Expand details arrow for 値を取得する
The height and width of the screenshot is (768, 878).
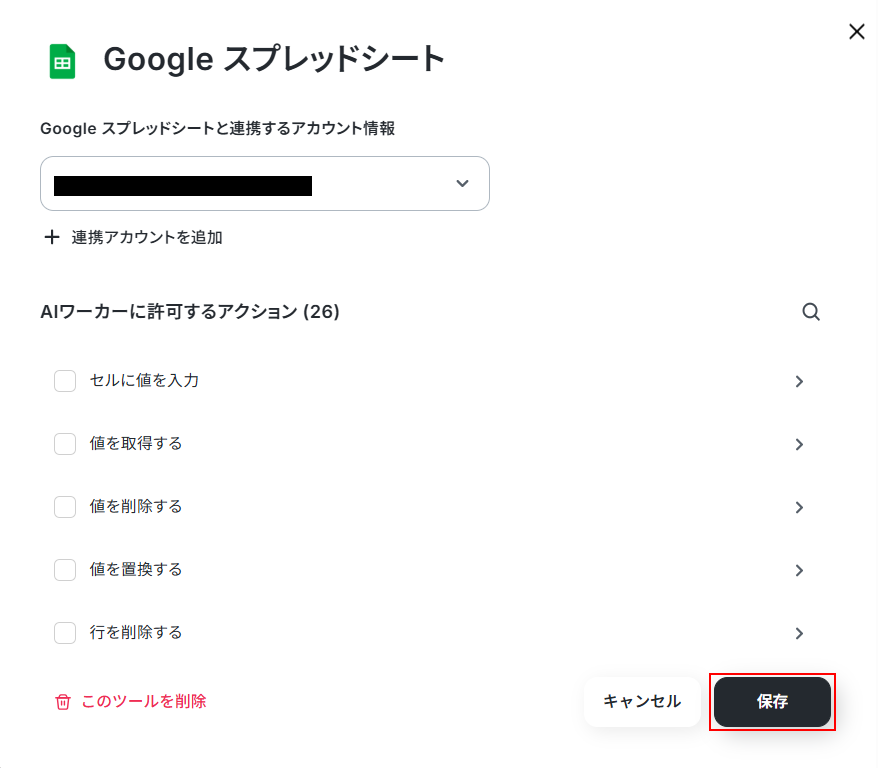[x=799, y=444]
